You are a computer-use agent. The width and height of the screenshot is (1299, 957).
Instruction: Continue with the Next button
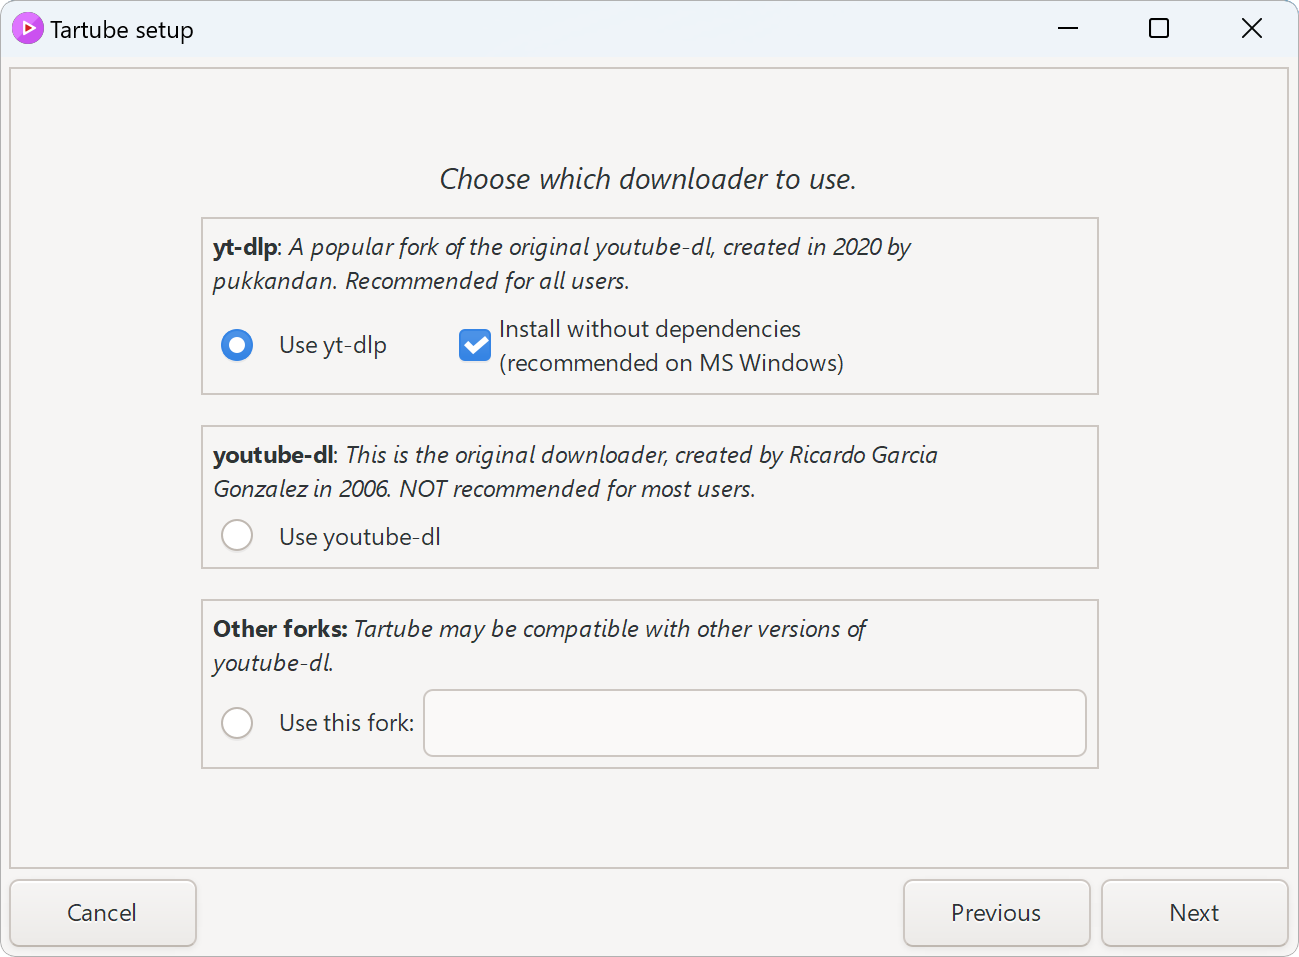[1194, 913]
